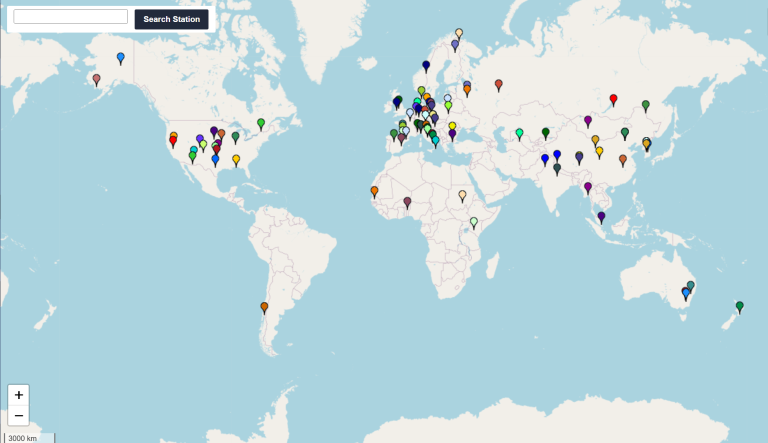Image resolution: width=768 pixels, height=443 pixels.
Task: Select the orange marker on Africa's west coast
Action: pyautogui.click(x=374, y=192)
